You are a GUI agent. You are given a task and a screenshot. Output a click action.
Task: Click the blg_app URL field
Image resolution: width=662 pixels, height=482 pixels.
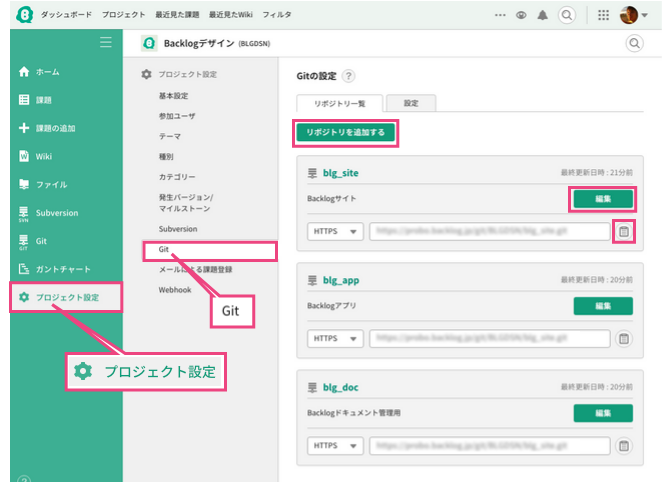(490, 339)
